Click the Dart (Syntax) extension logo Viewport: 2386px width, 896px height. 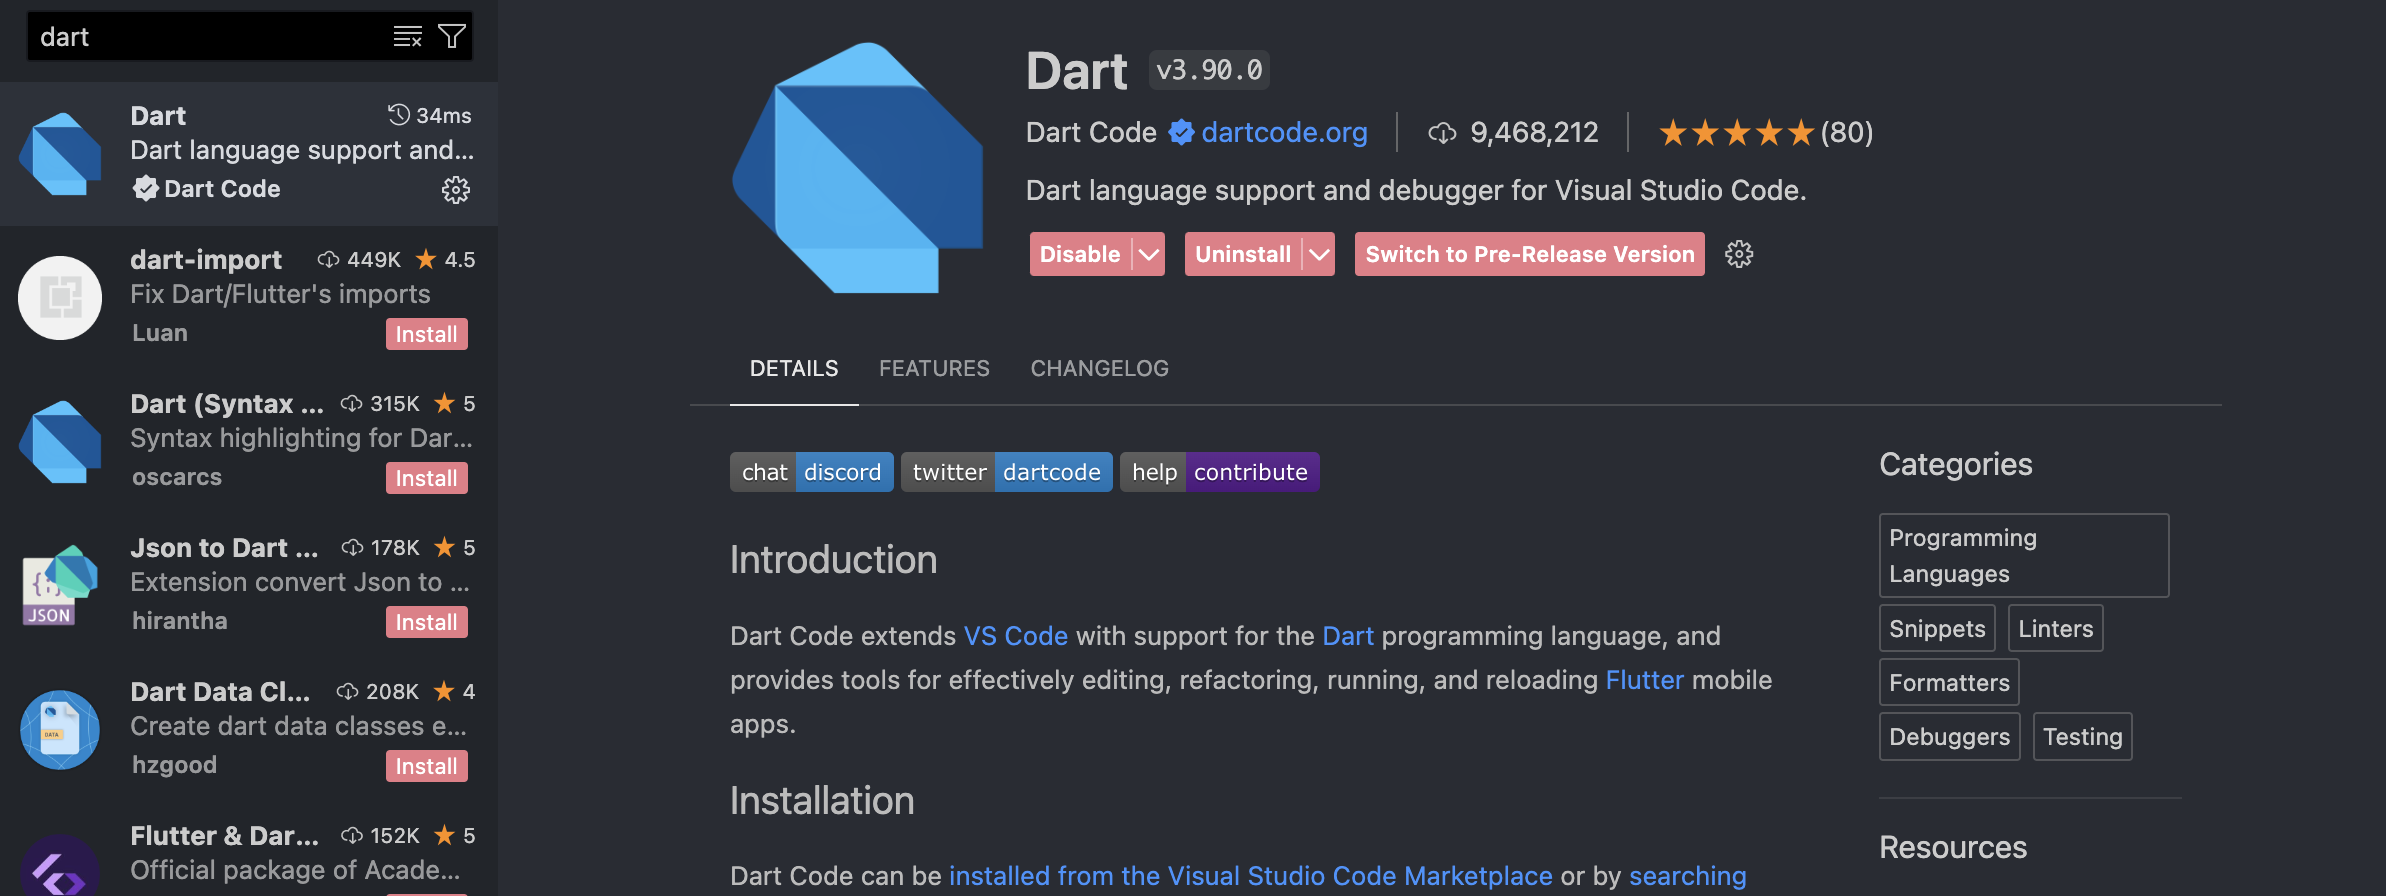pyautogui.click(x=60, y=442)
